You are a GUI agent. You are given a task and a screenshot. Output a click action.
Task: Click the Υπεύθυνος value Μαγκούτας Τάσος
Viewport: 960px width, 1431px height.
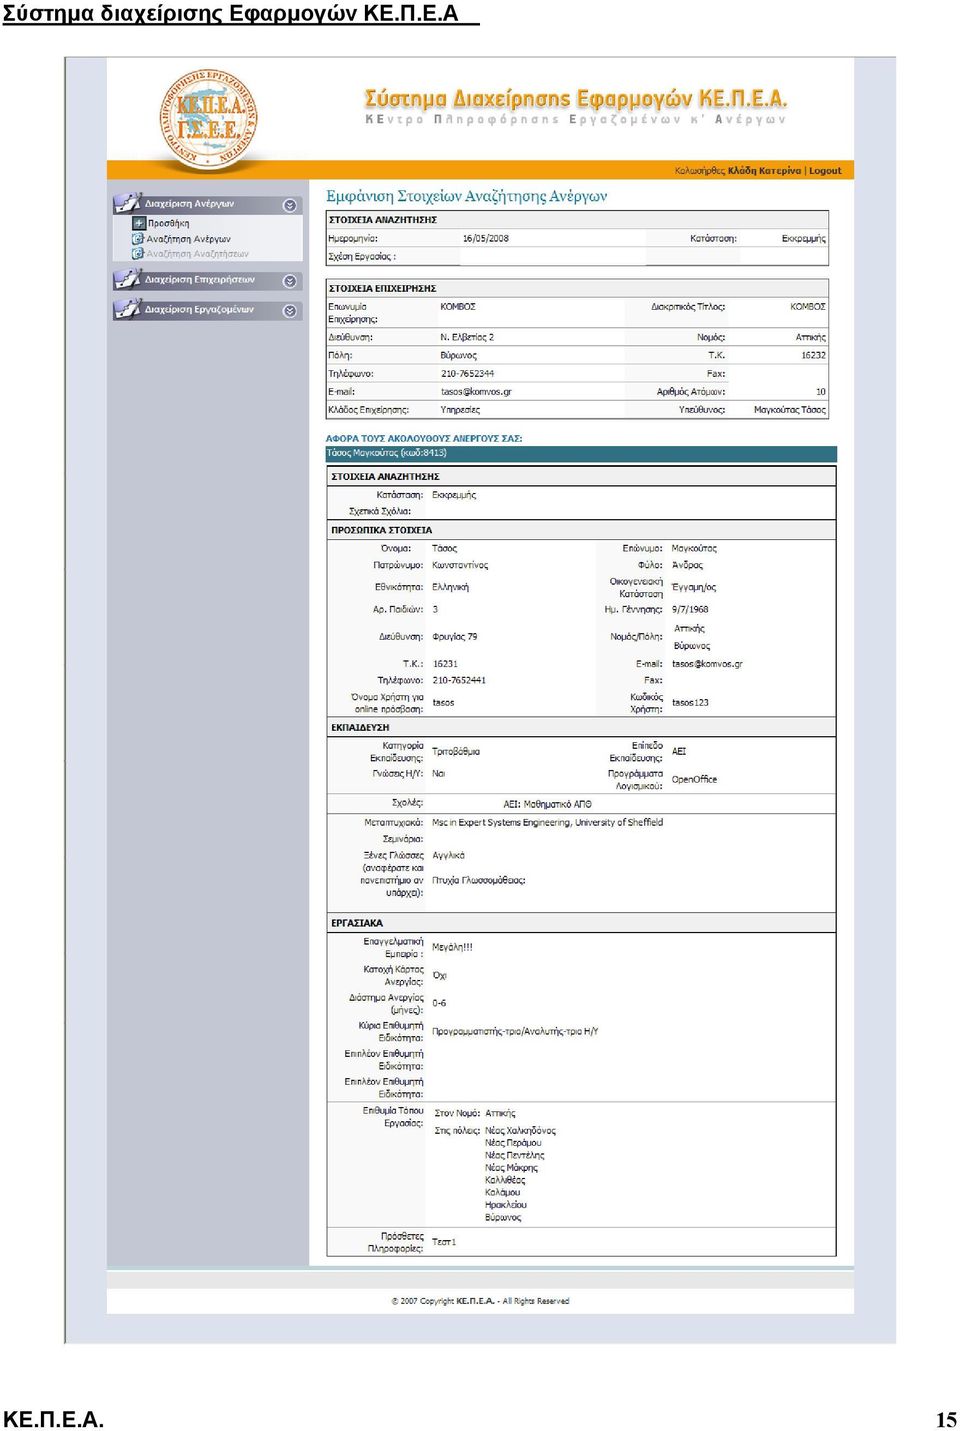click(790, 410)
